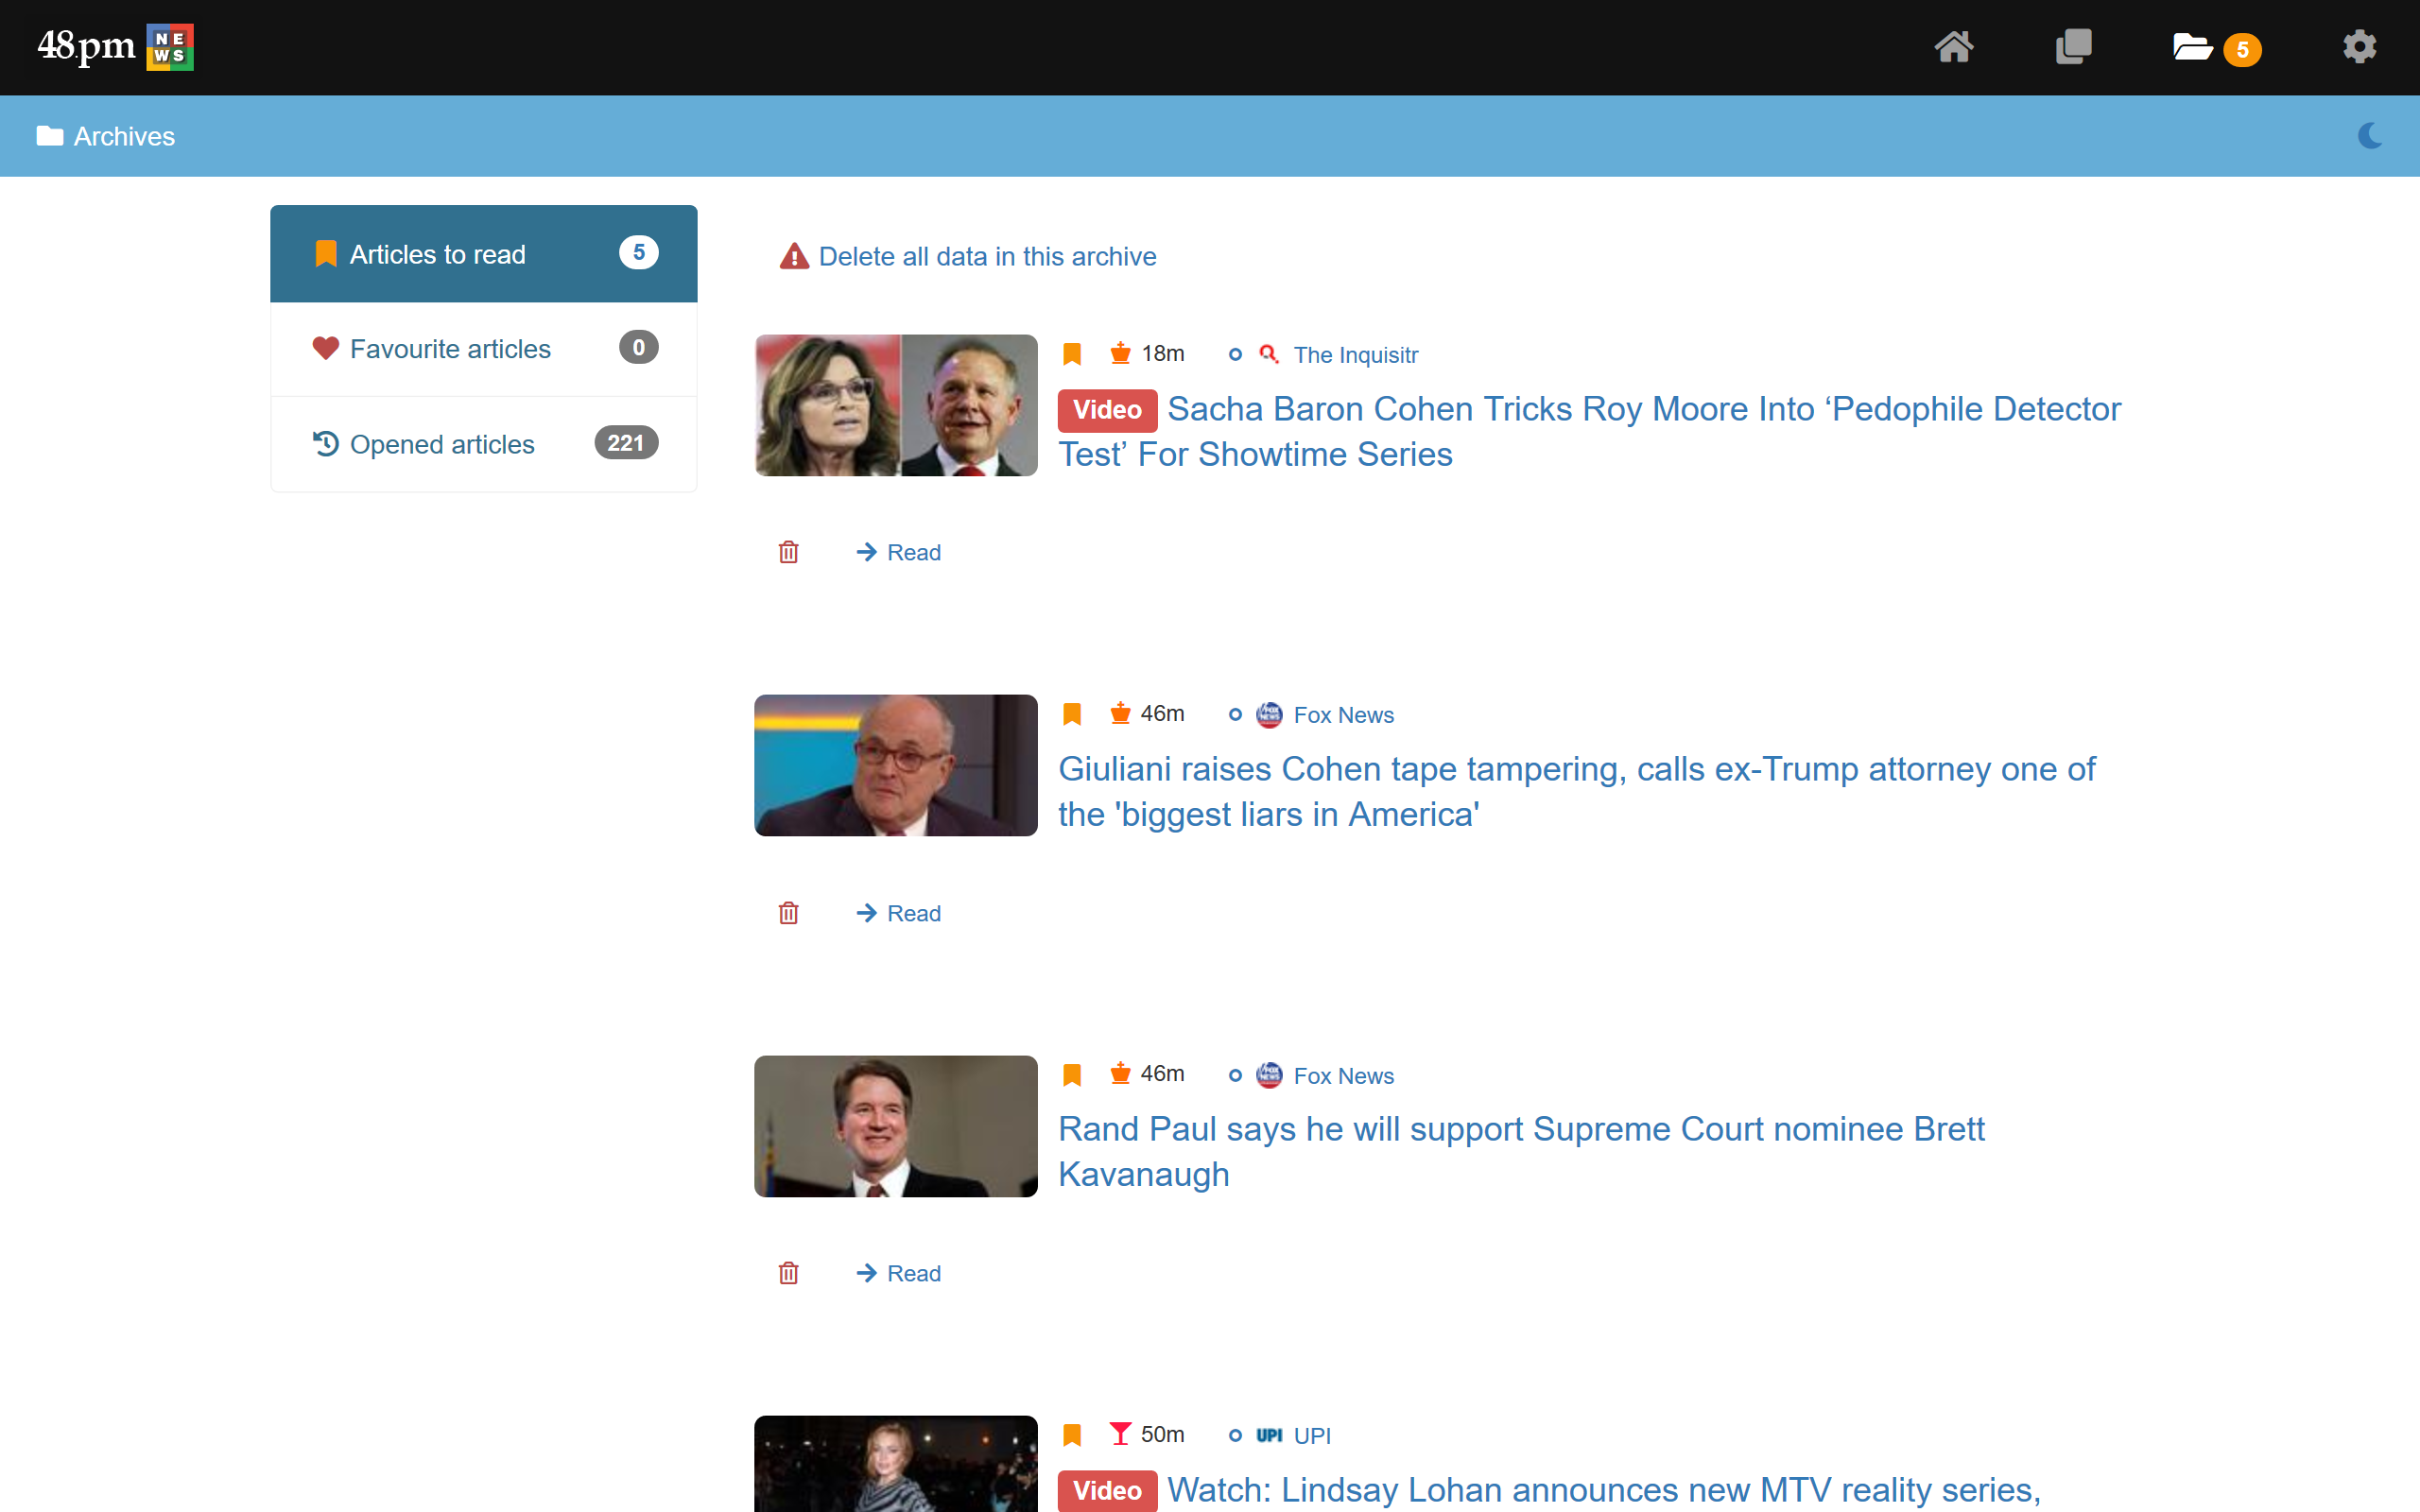Toggle bookmark on the Lindsay Lohan article
Screen dimensions: 2420x1512
(x=1072, y=1435)
